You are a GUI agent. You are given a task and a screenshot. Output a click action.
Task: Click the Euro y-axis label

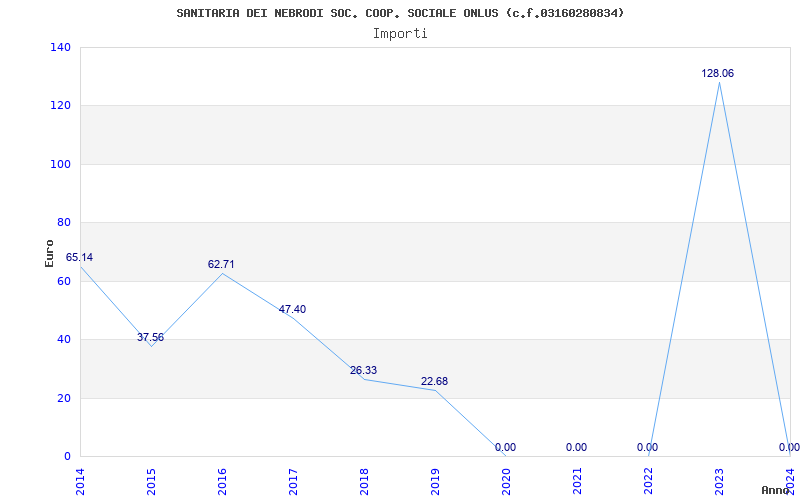[49, 253]
